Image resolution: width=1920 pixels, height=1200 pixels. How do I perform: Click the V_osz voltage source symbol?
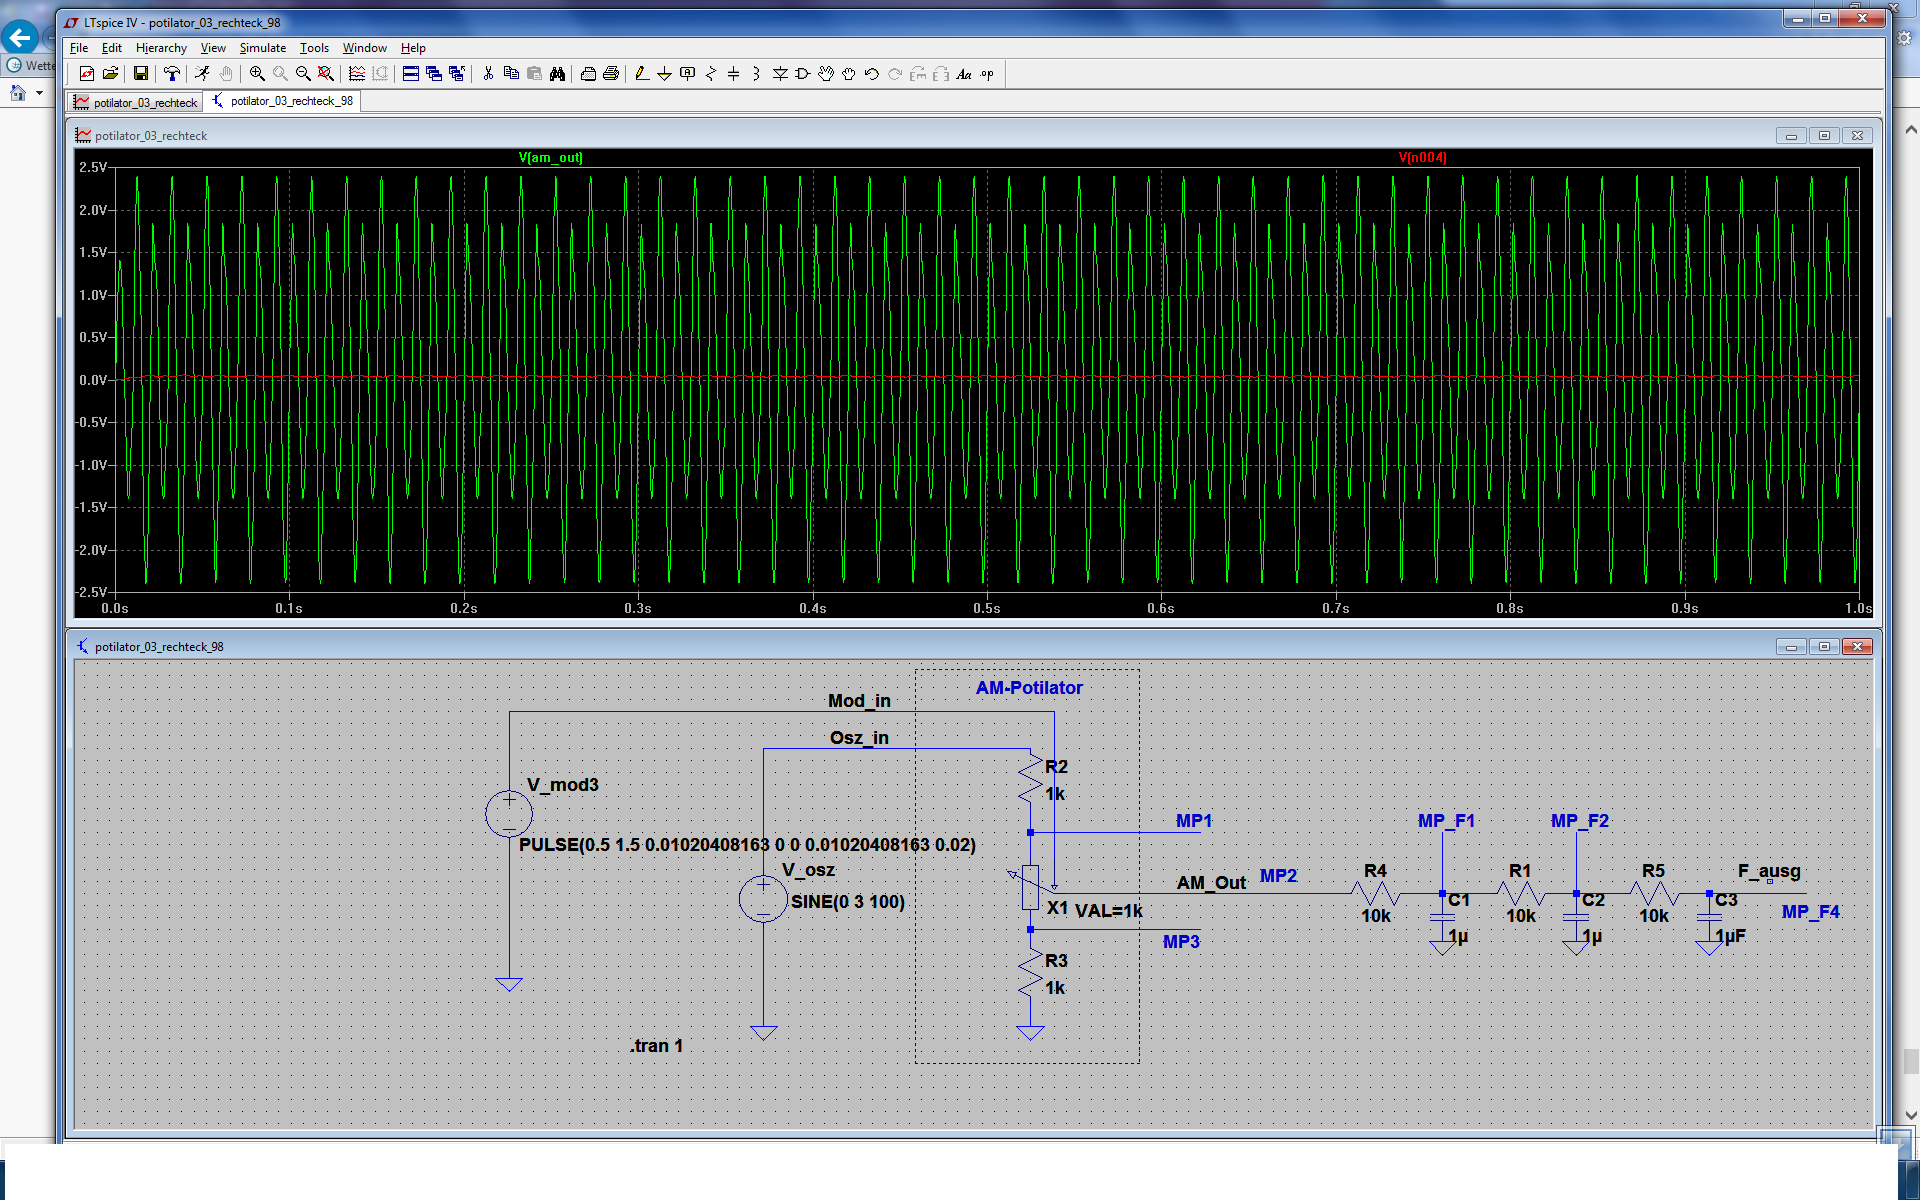(763, 898)
